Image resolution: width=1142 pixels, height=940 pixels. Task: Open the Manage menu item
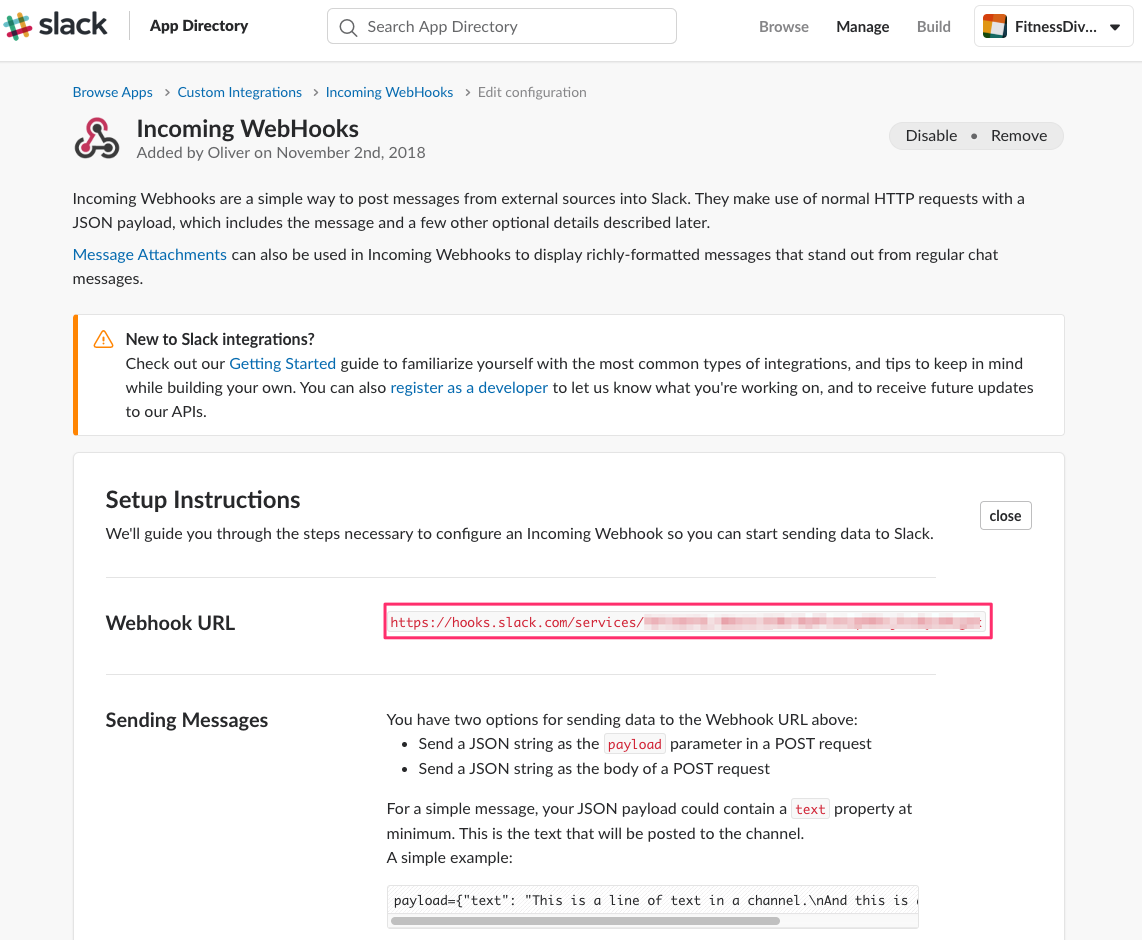coord(862,27)
